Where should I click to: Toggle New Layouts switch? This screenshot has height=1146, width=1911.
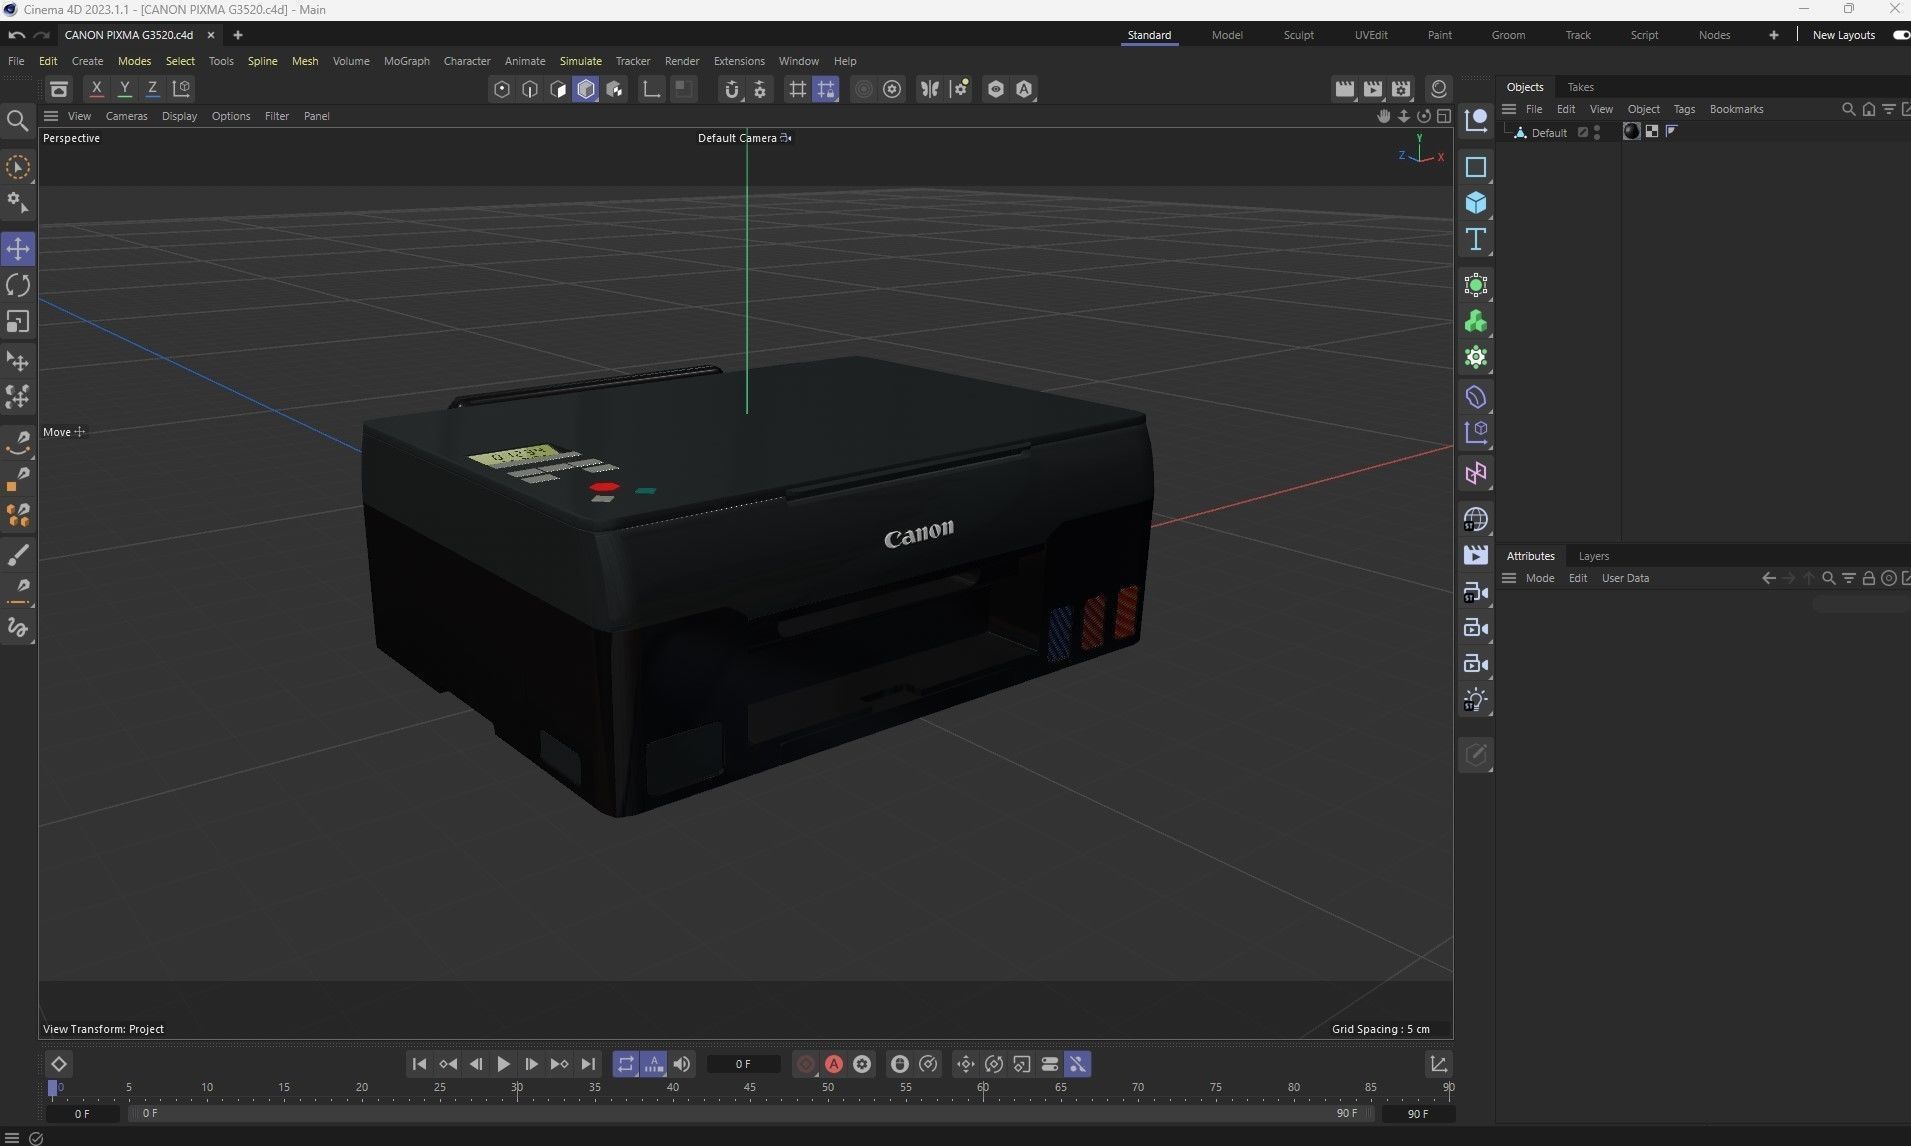click(1901, 35)
